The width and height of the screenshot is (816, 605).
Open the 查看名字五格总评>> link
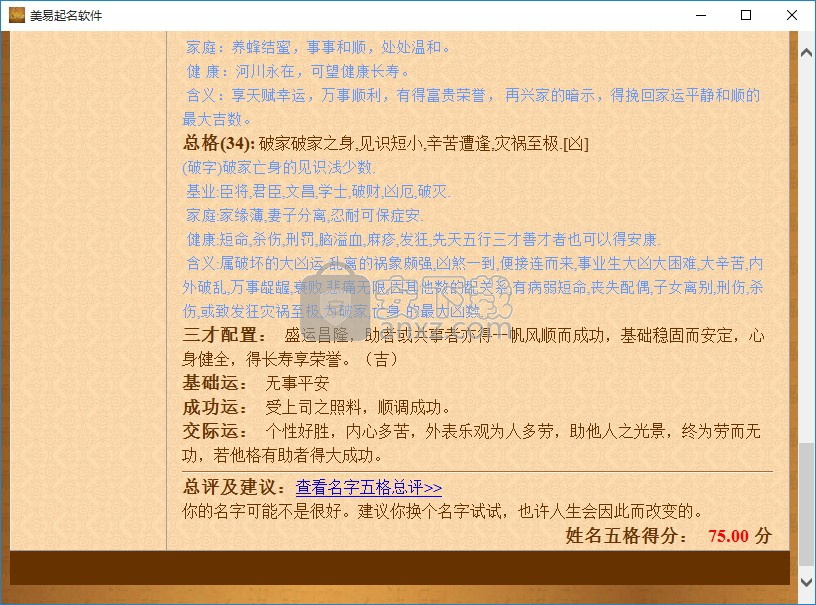[368, 487]
